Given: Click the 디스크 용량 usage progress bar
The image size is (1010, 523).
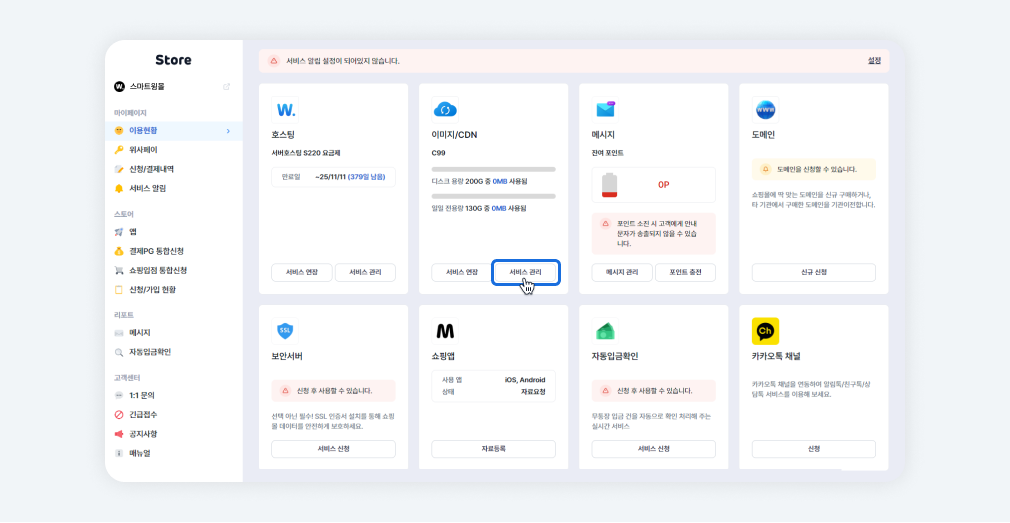Looking at the screenshot, I should pos(493,169).
